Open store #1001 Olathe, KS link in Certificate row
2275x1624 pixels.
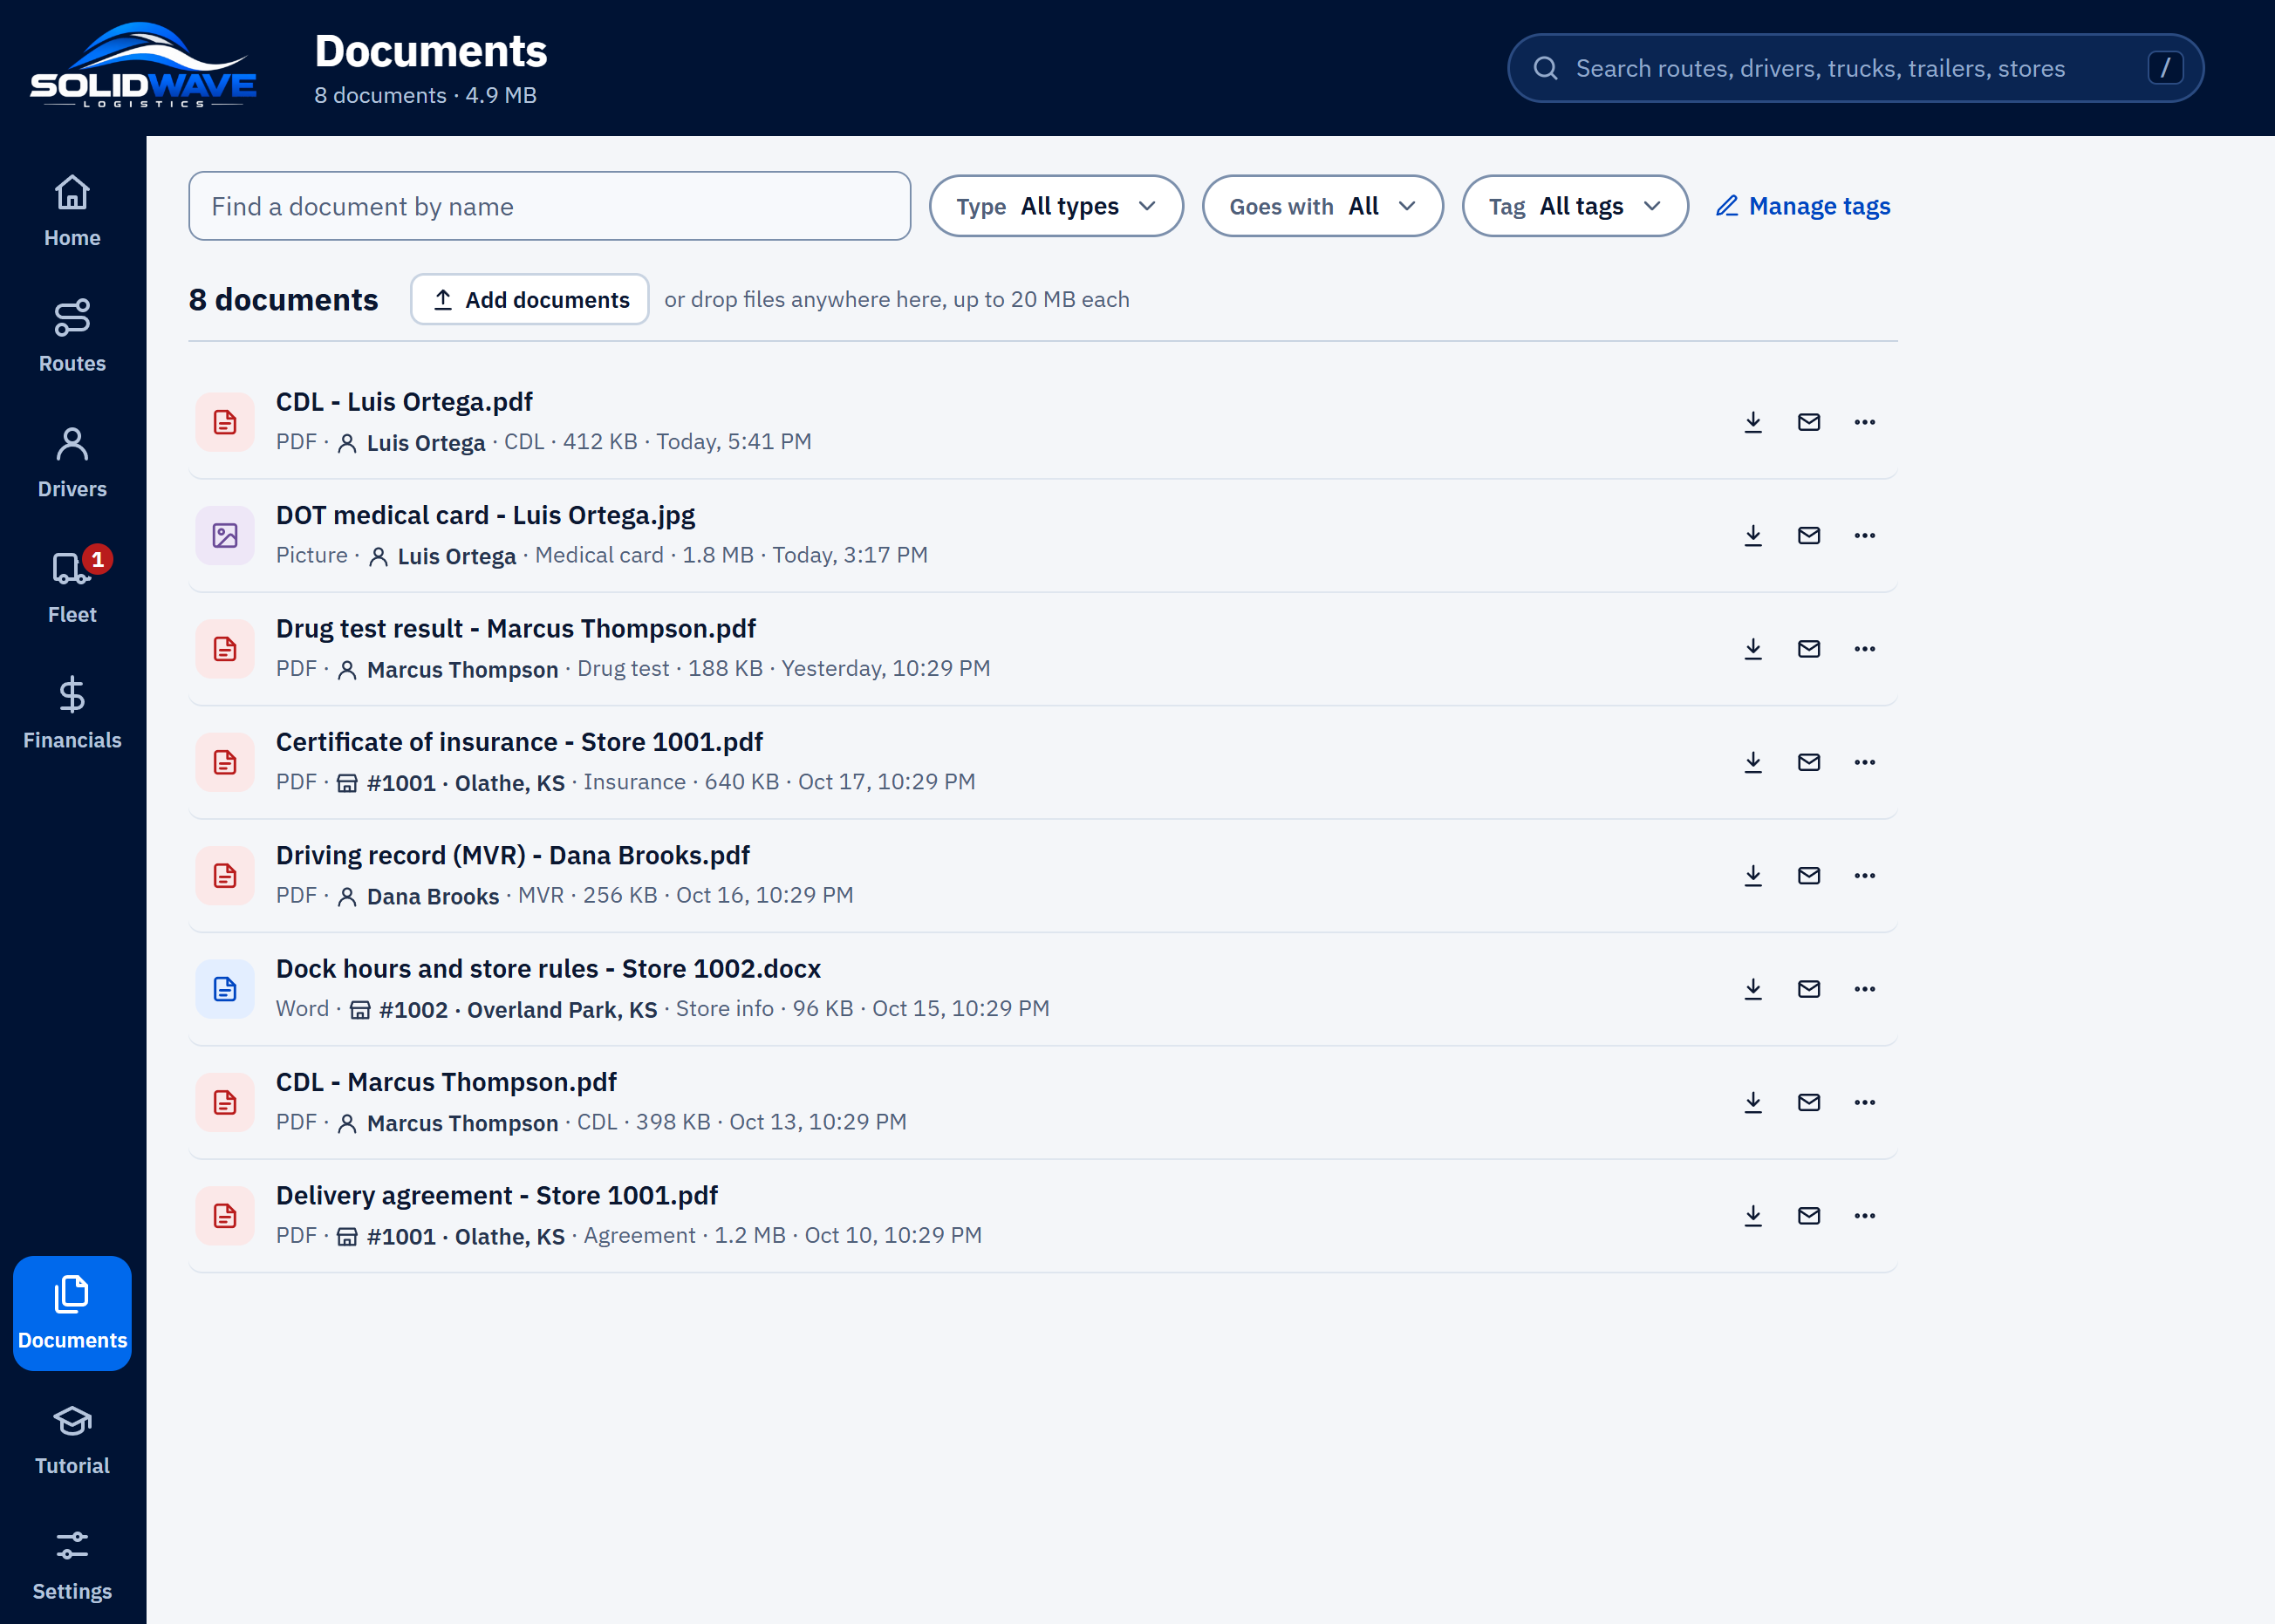[450, 782]
